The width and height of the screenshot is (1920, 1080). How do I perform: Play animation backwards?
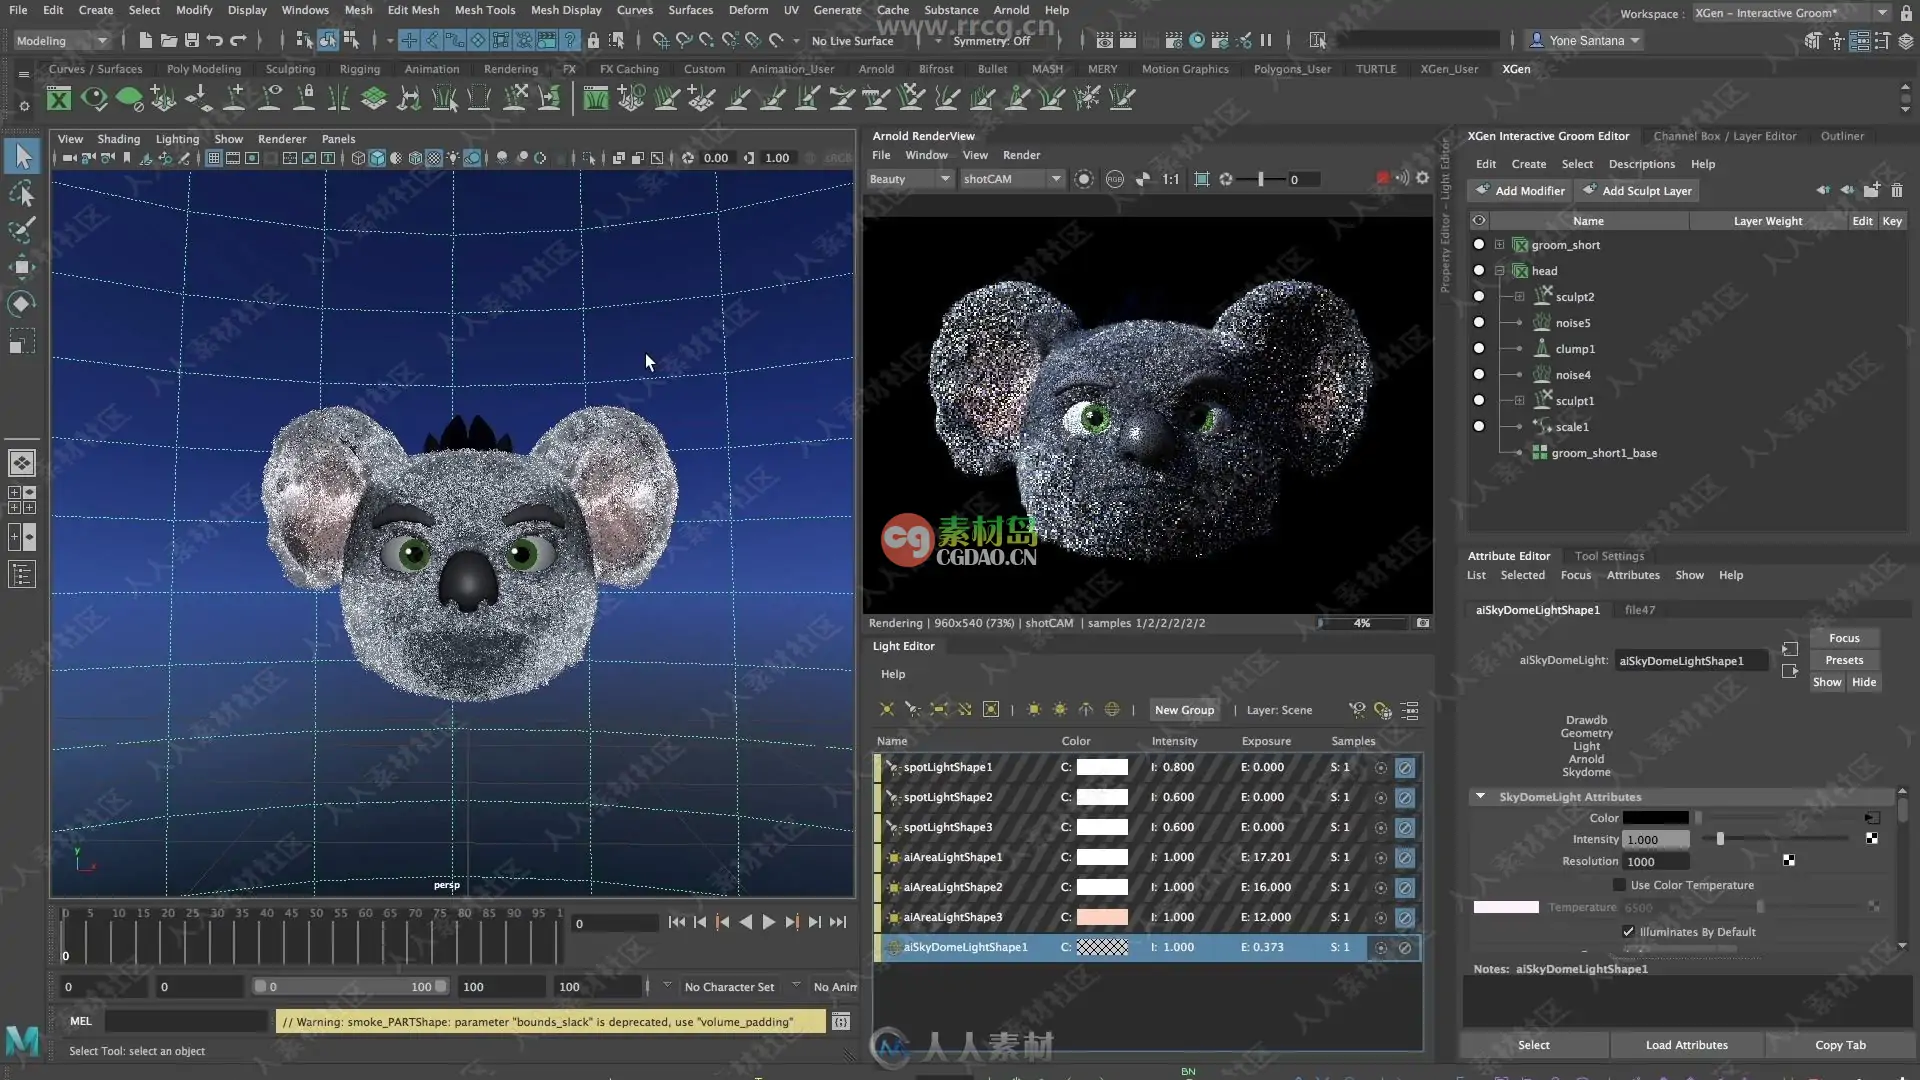[x=745, y=922]
